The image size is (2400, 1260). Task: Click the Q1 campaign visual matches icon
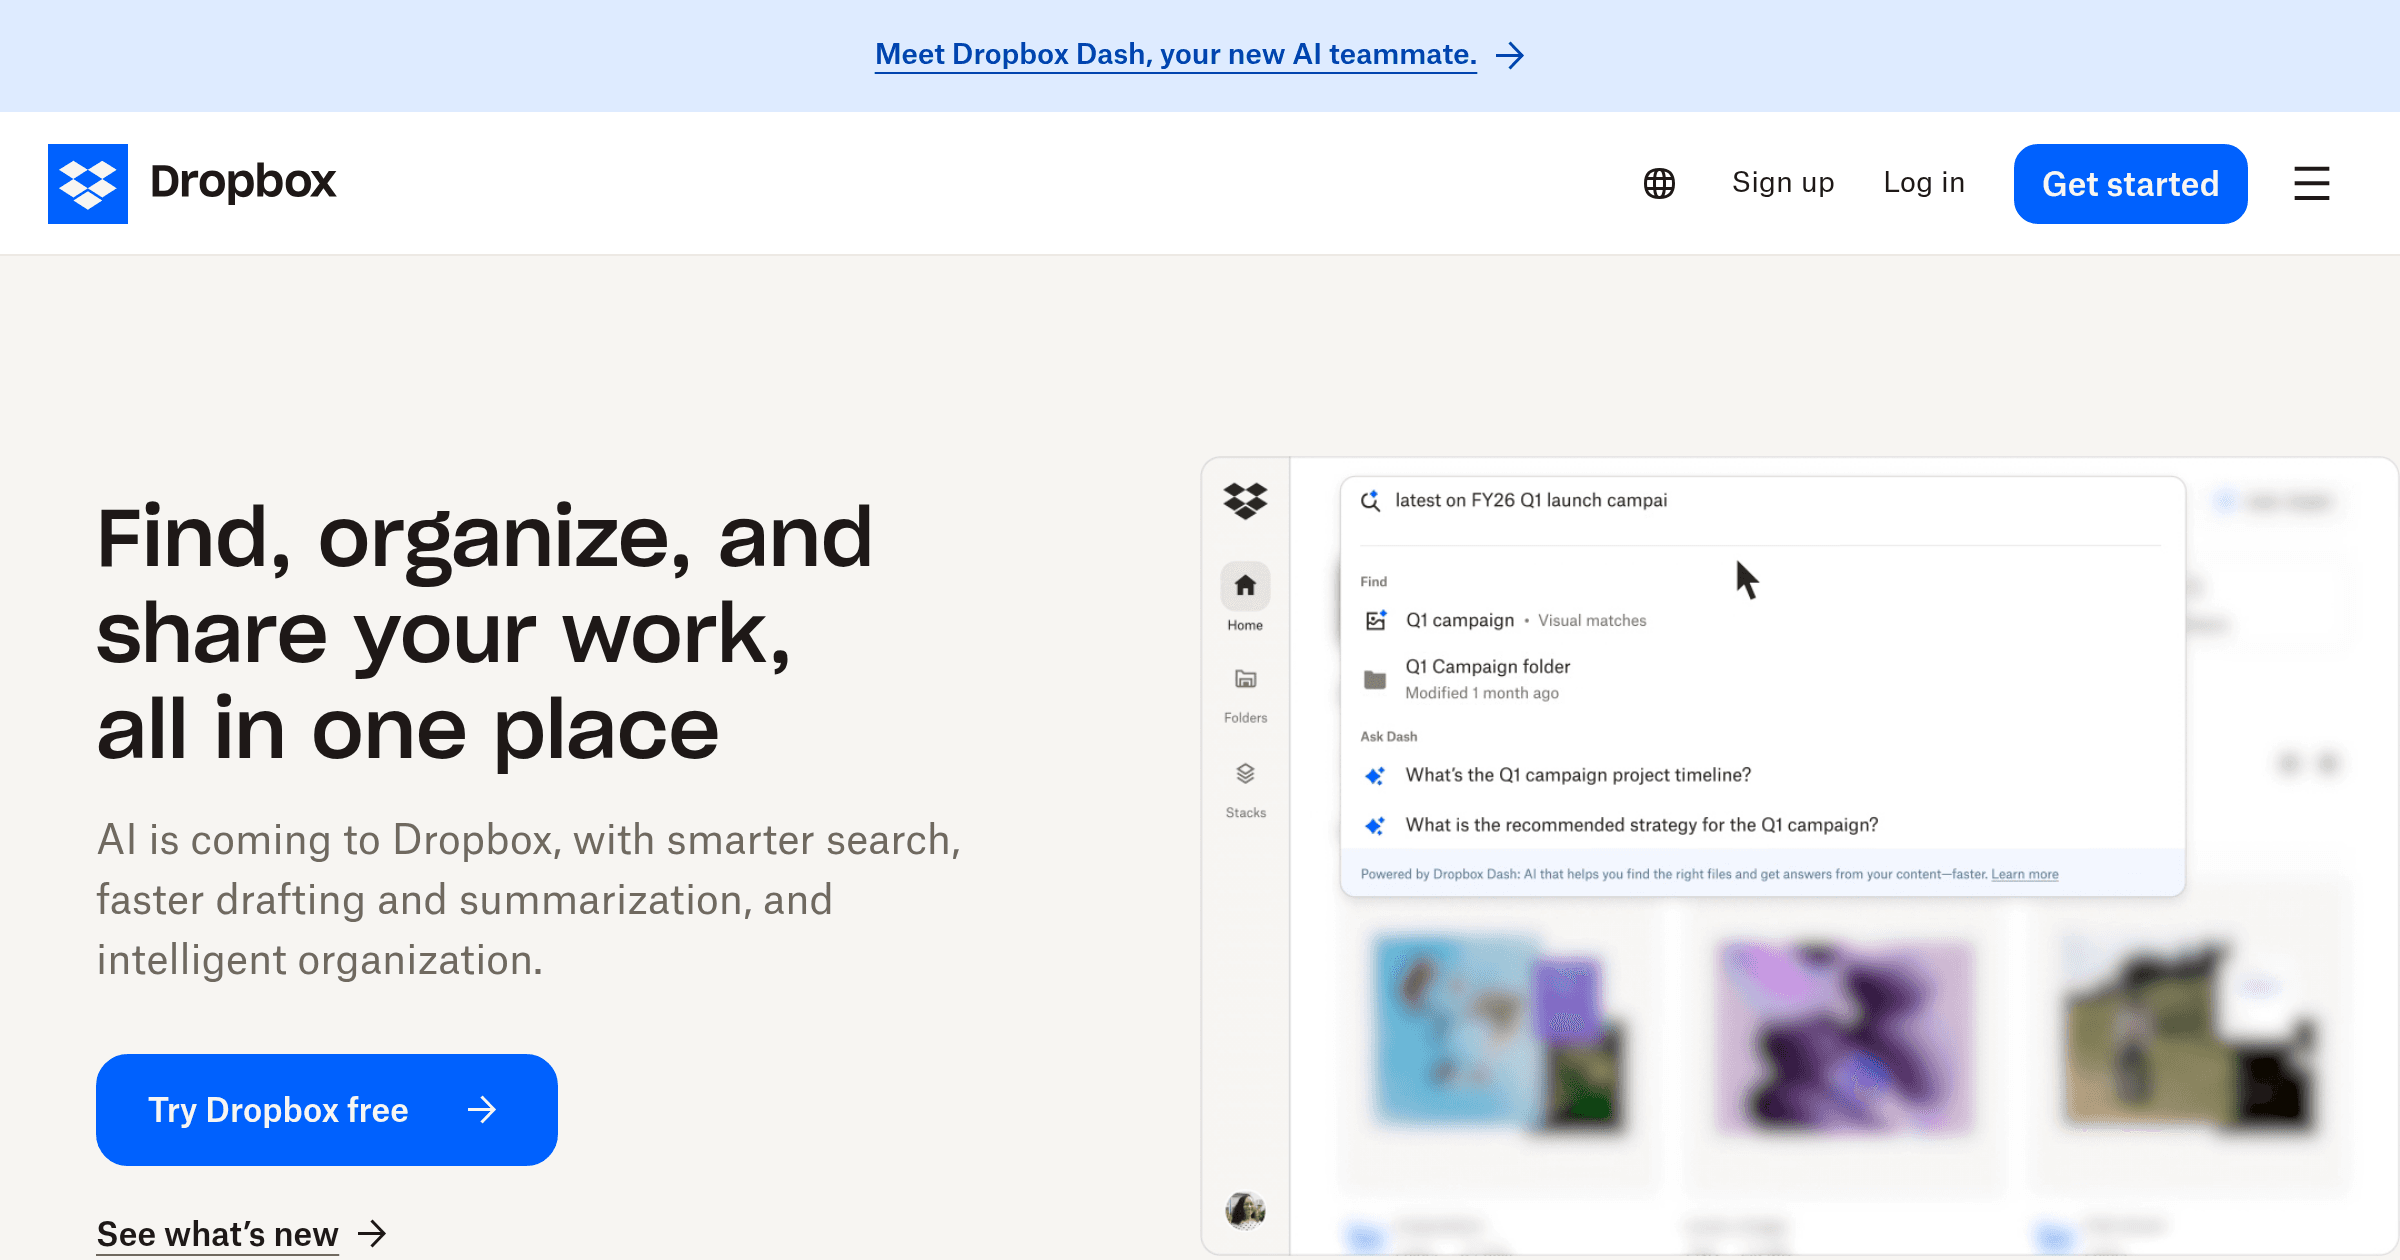point(1376,620)
